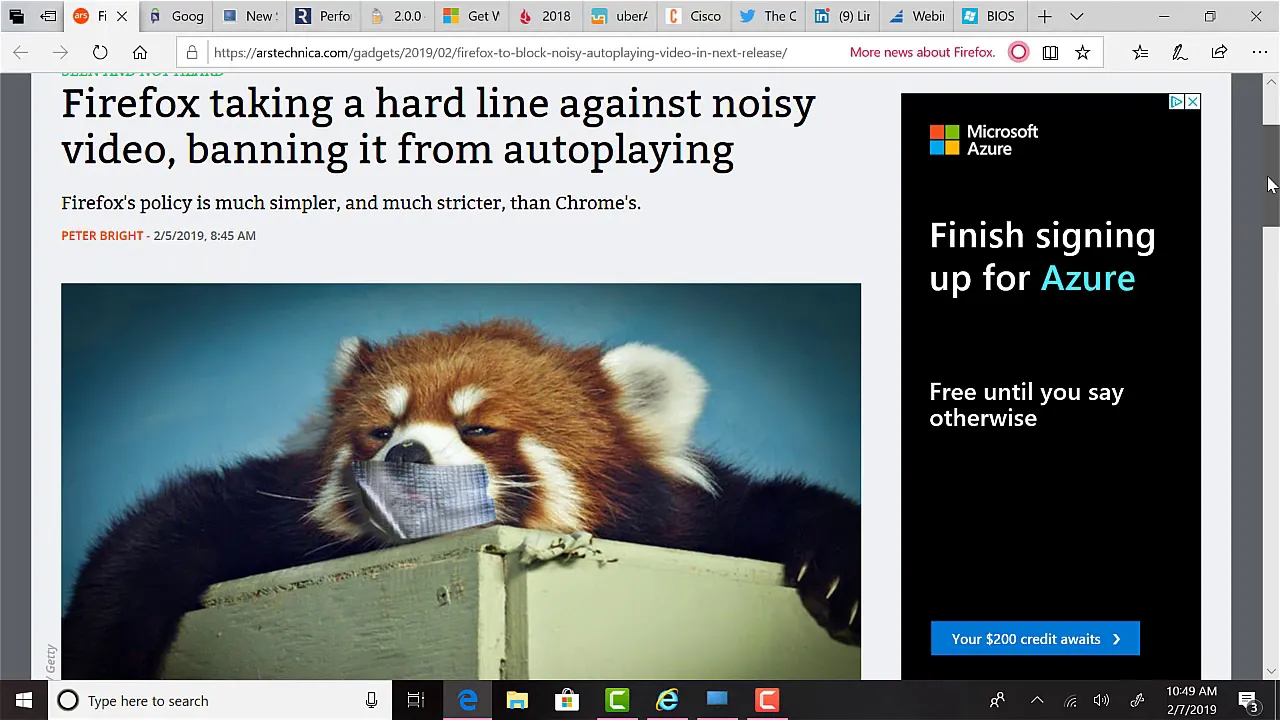Click the AdChoices icon on the ad
This screenshot has width=1280, height=720.
1176,102
